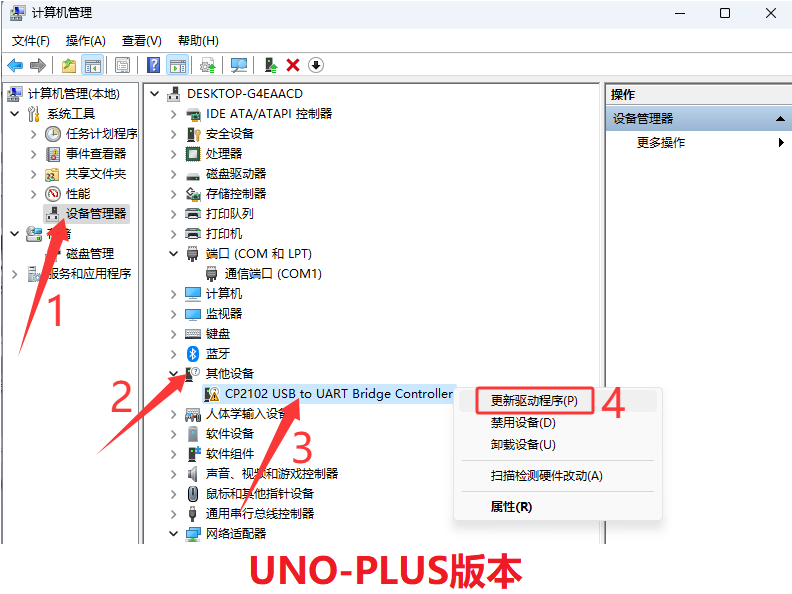This screenshot has height=594, width=792.
Task: Click the Forward arrow toolbar icon
Action: (38, 65)
